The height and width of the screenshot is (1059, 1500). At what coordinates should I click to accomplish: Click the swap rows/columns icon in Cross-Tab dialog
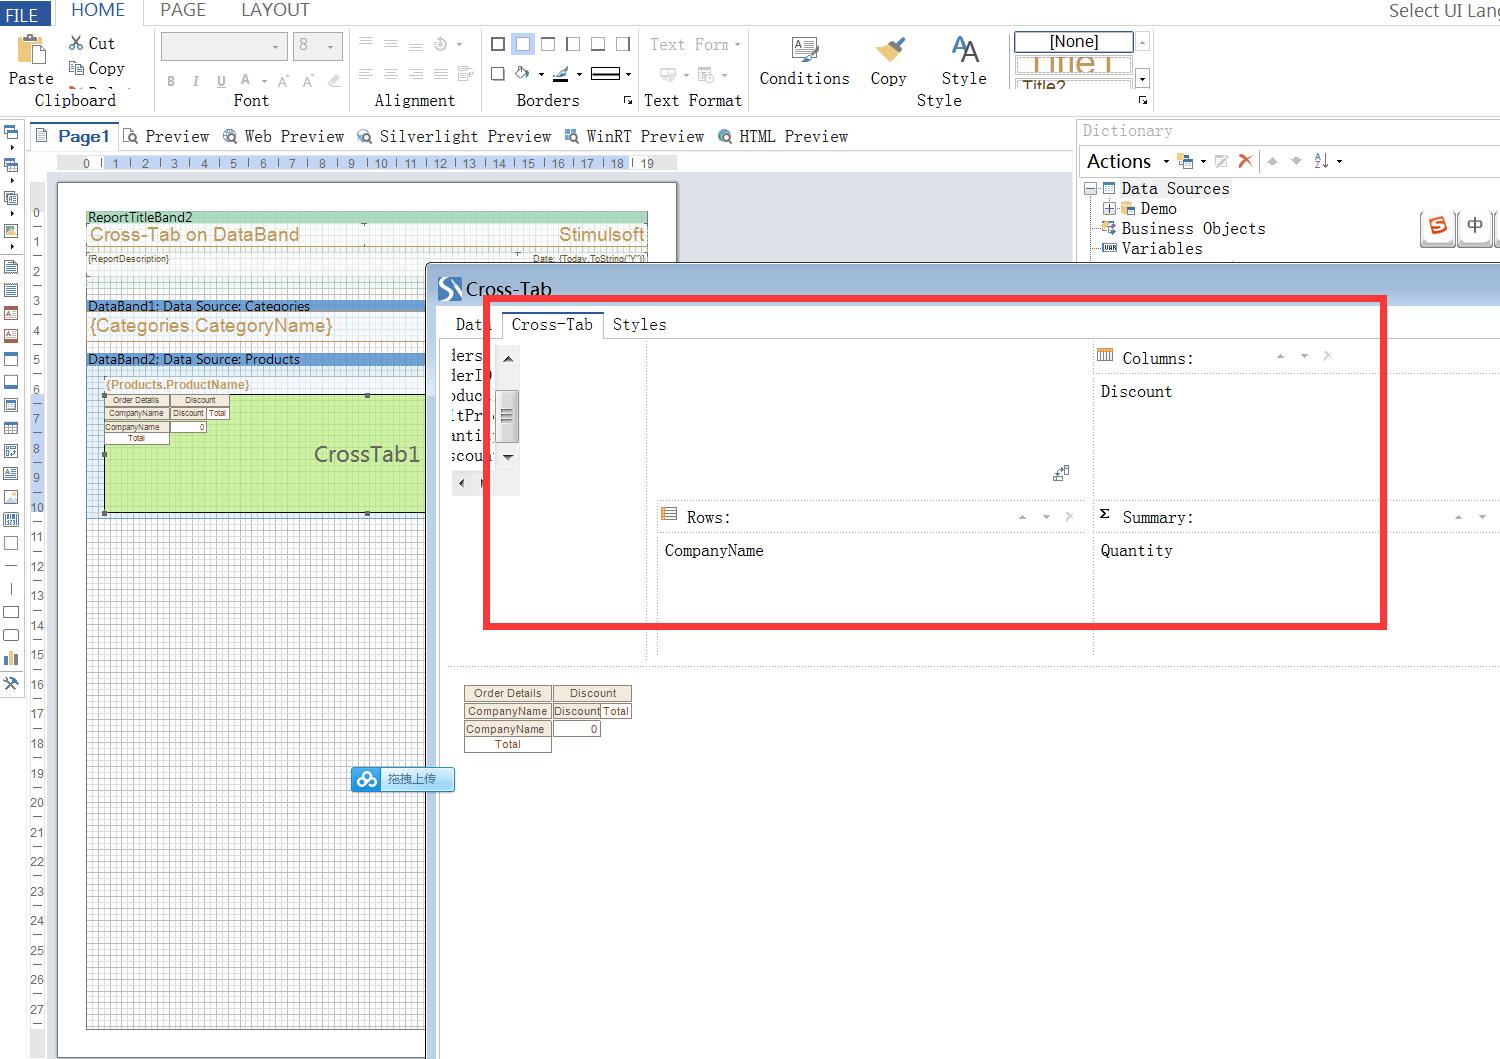(x=1061, y=473)
